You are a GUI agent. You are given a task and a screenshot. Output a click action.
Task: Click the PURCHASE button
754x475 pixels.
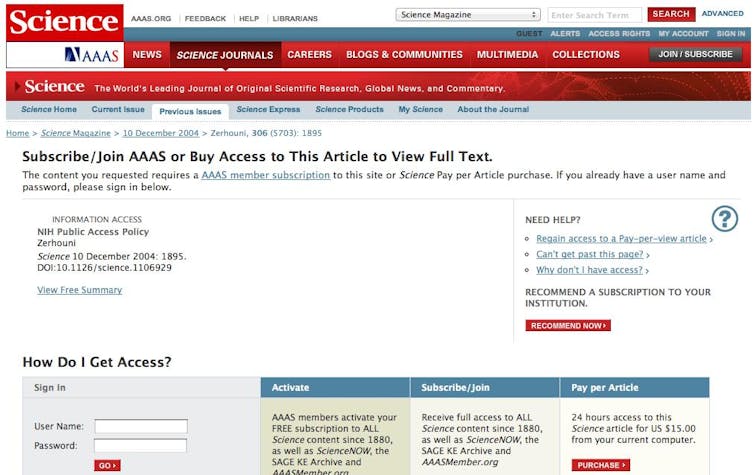point(601,465)
